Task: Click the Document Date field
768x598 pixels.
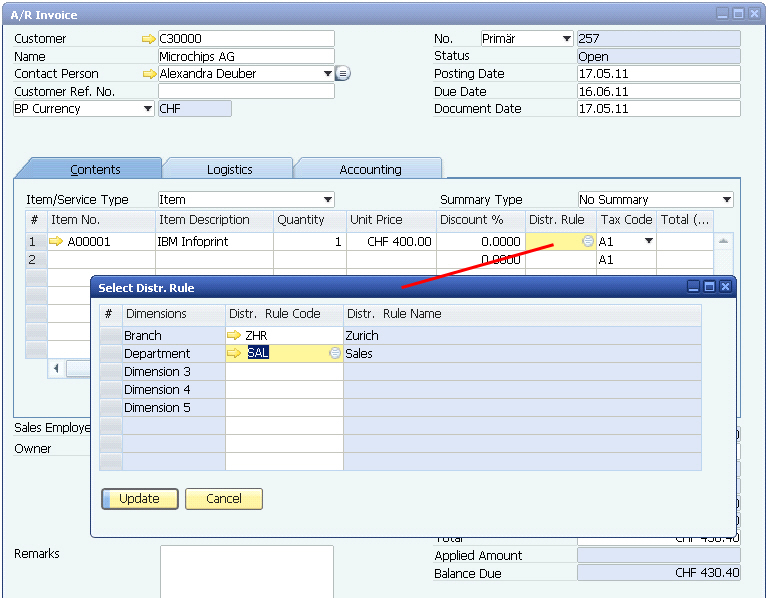Action: (x=659, y=109)
